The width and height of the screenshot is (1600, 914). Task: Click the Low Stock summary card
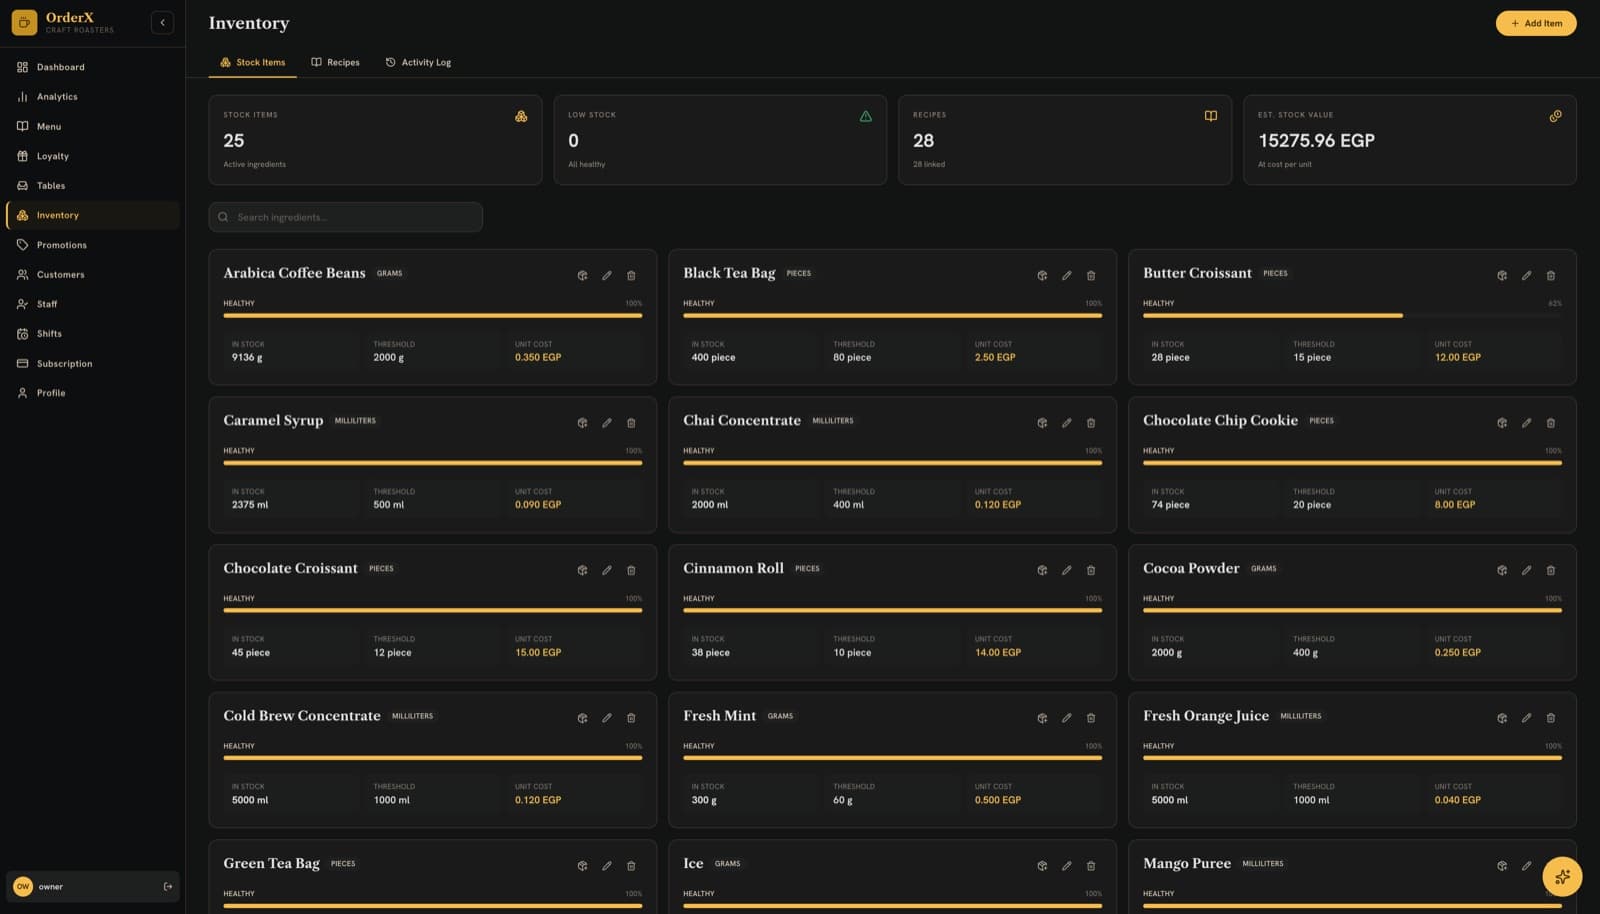coord(720,140)
